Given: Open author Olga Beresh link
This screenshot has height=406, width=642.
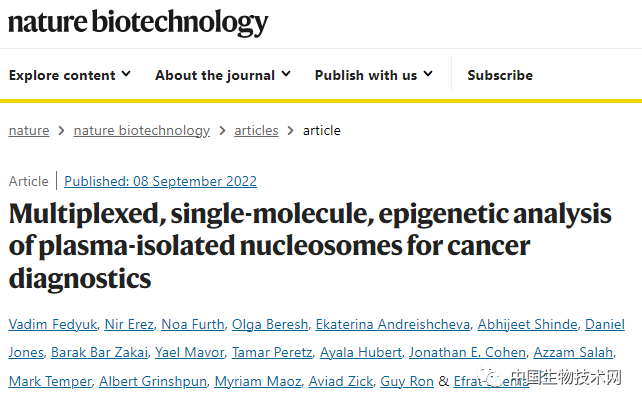Looking at the screenshot, I should [268, 325].
